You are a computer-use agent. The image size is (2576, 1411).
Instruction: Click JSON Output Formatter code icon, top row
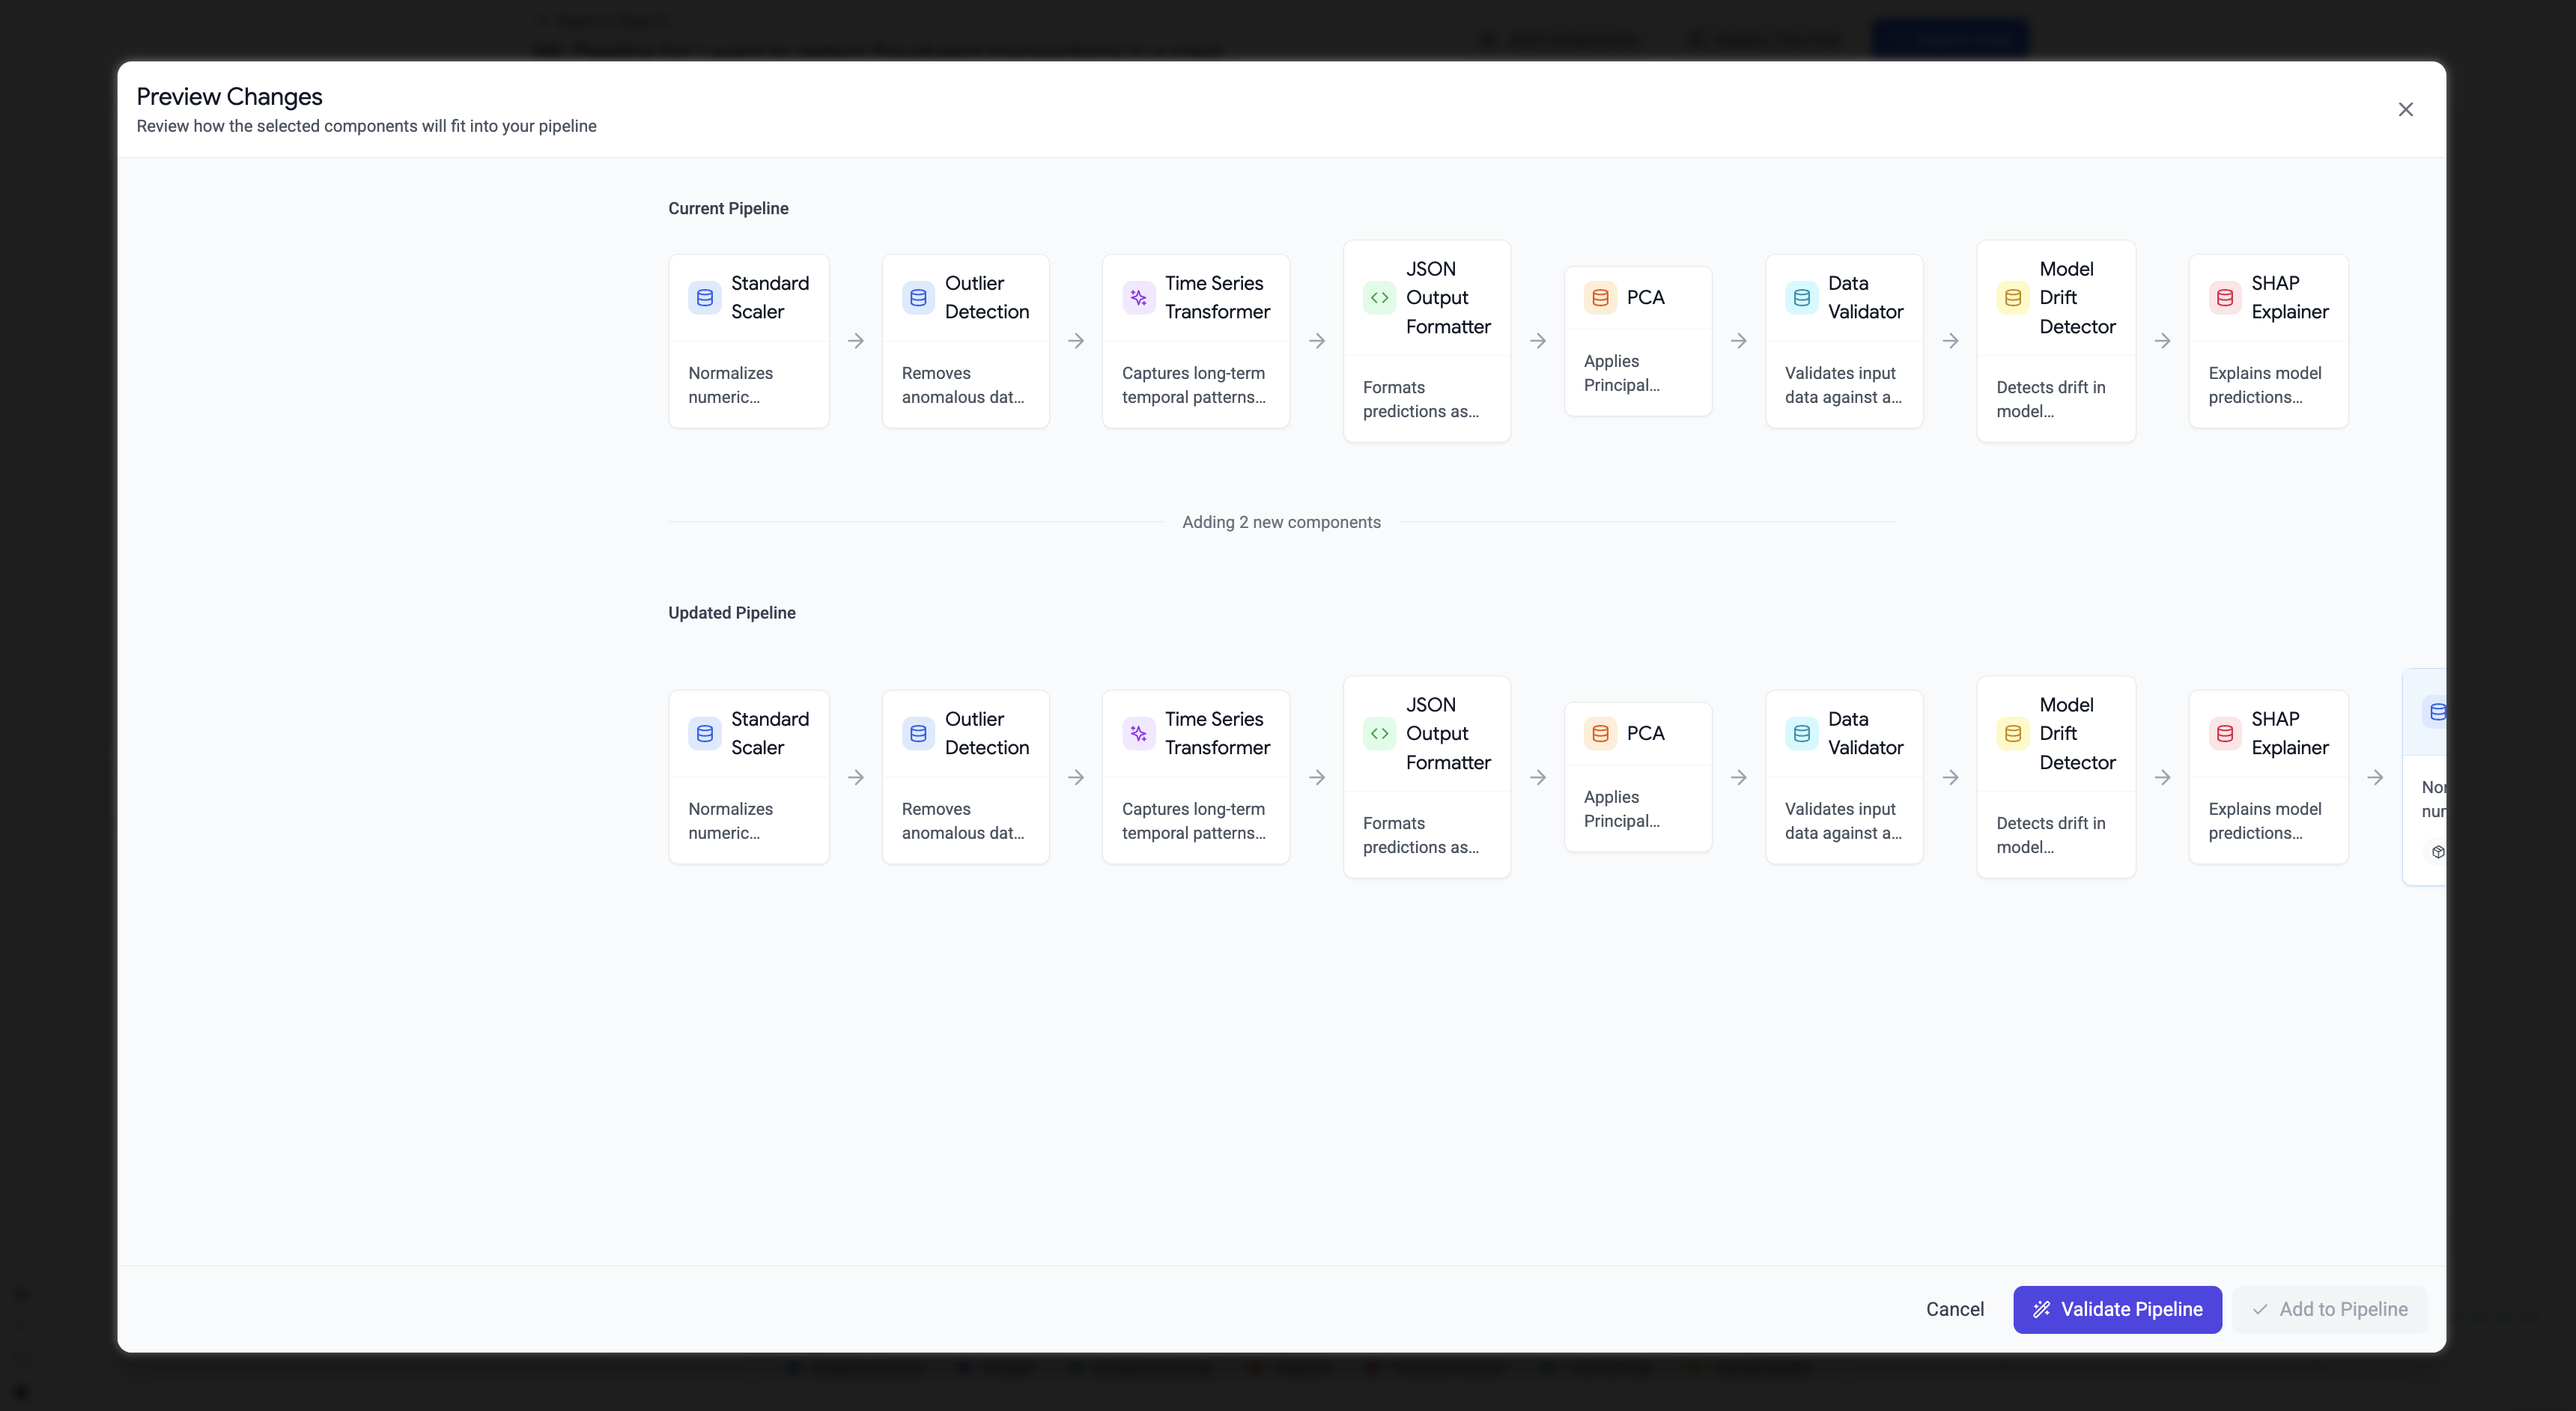[1379, 297]
